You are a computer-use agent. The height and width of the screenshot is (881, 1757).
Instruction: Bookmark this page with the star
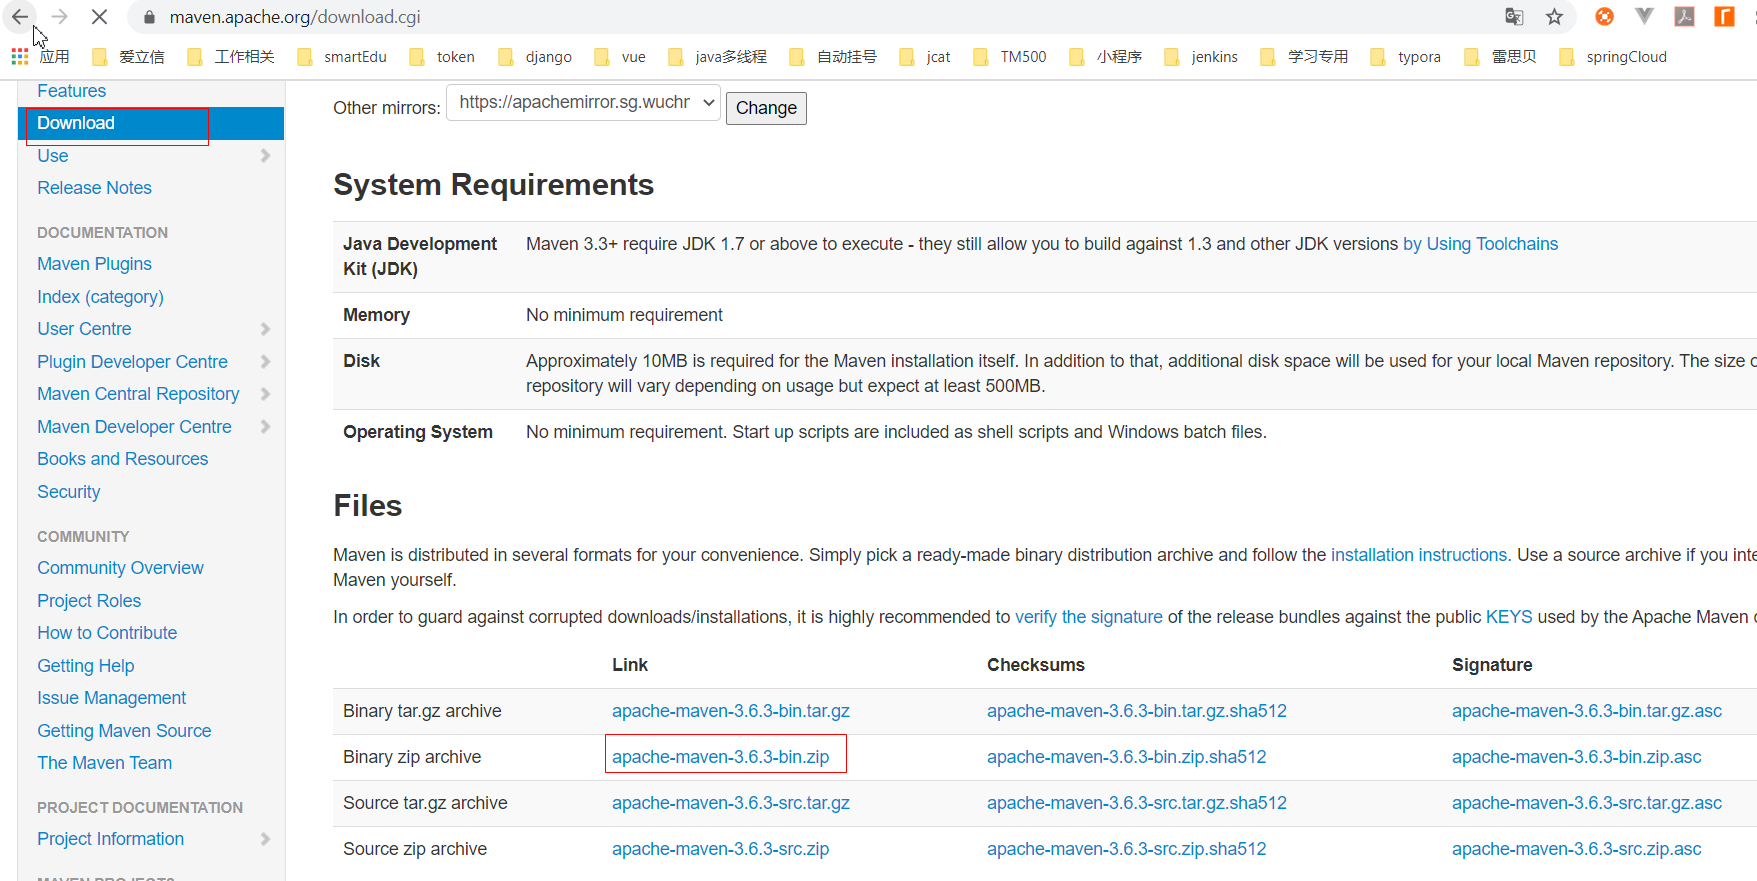coord(1554,17)
